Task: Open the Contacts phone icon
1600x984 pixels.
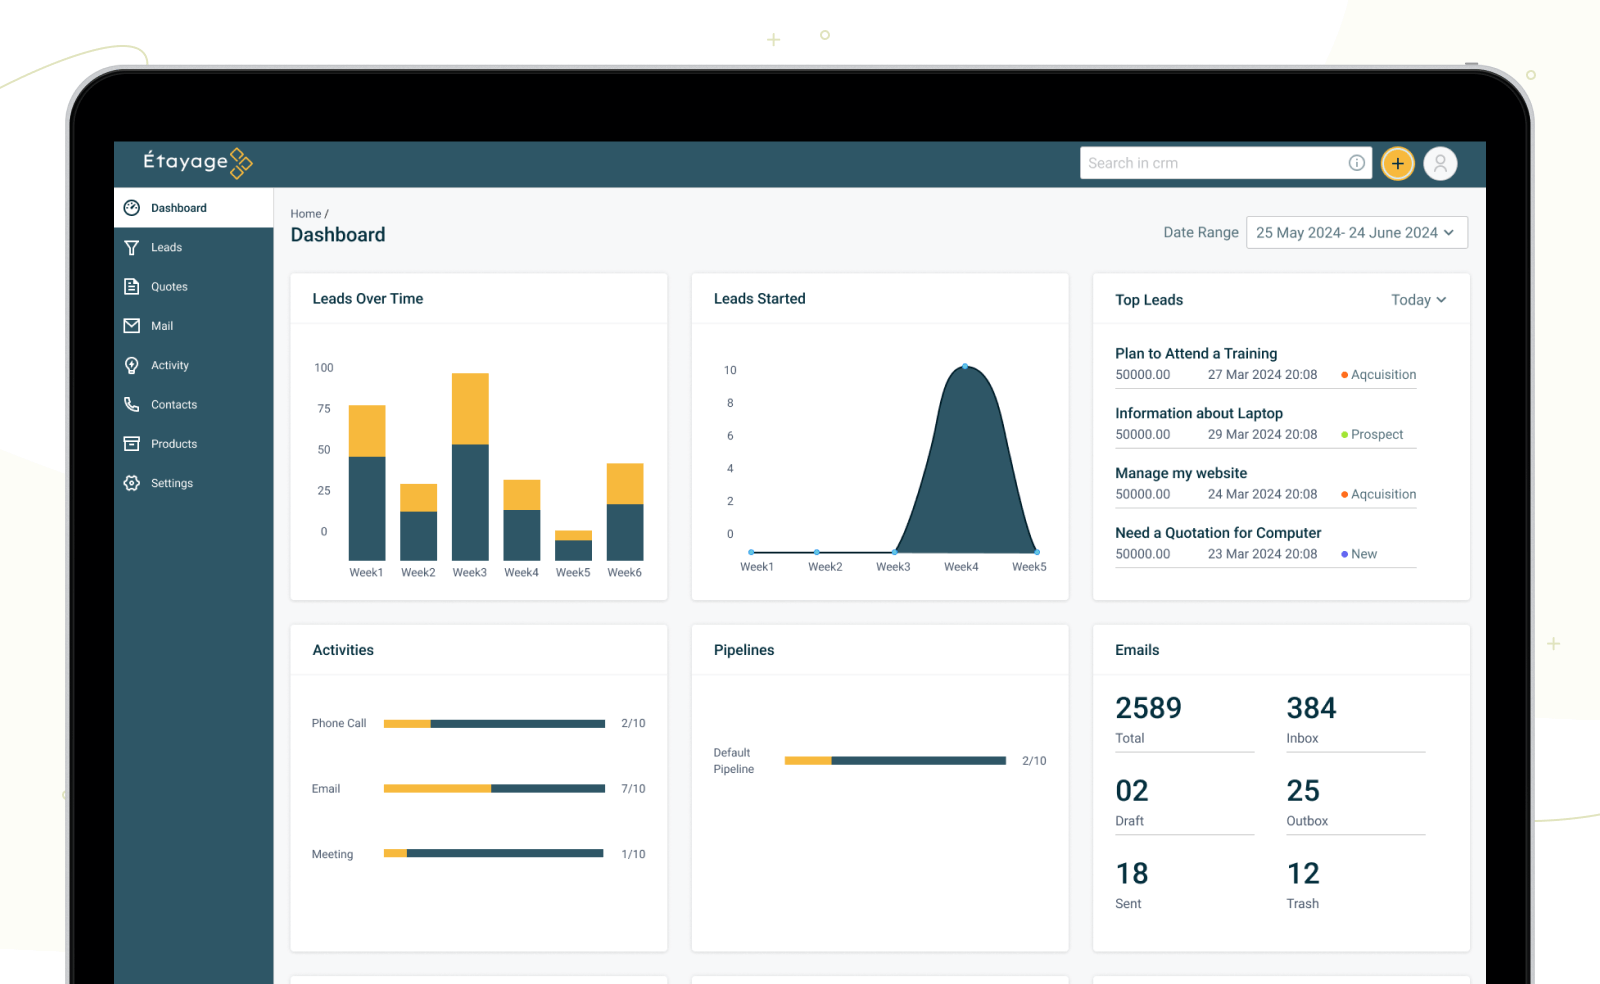Action: [132, 404]
